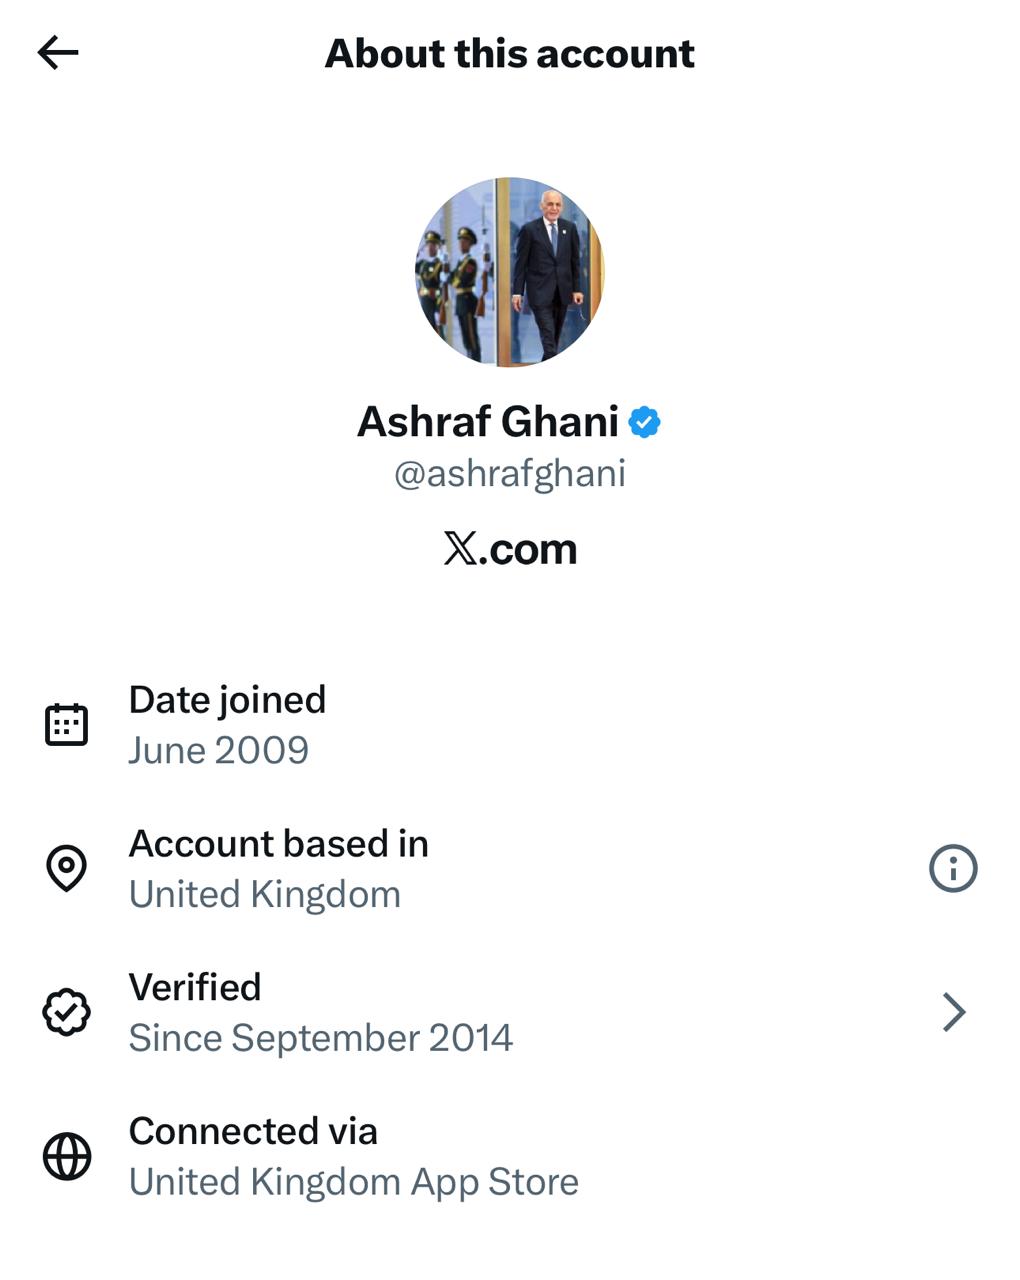1020x1280 pixels.
Task: Tap the "June 2009" join date text
Action: (x=218, y=750)
